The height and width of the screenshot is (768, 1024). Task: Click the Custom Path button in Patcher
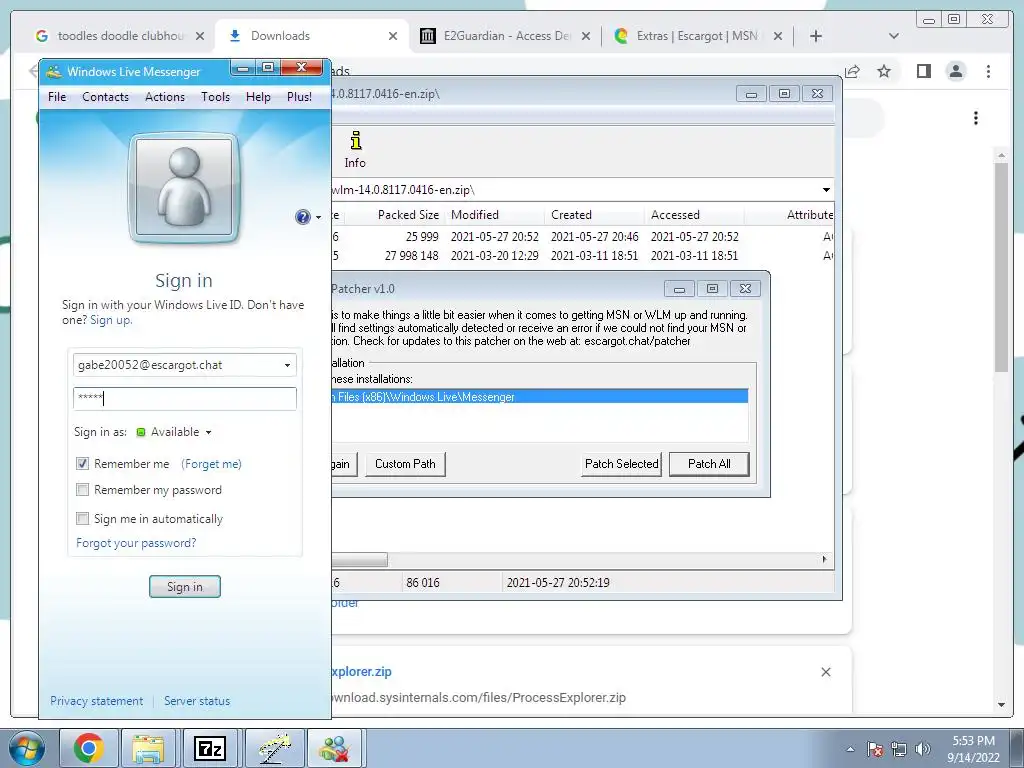[406, 464]
